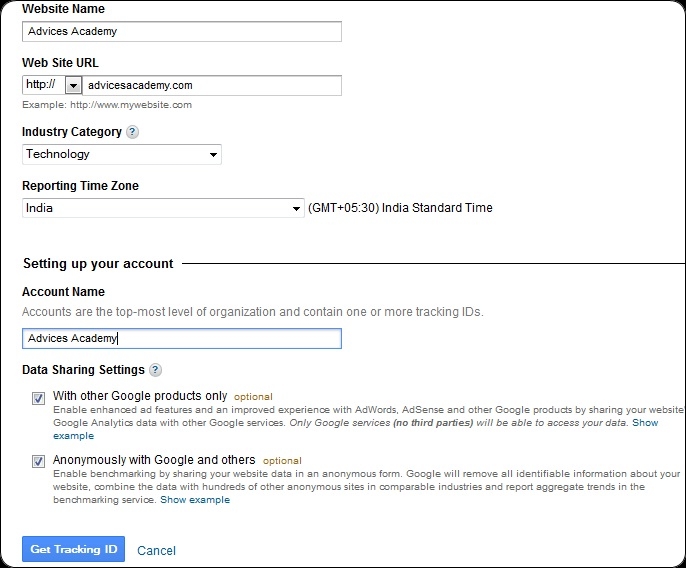Uncheck With other Google products only

[38, 398]
